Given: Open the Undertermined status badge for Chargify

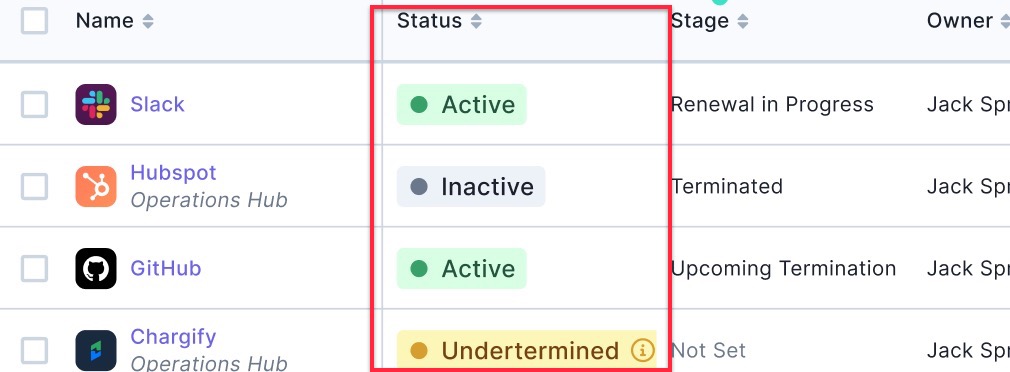Looking at the screenshot, I should pos(526,351).
